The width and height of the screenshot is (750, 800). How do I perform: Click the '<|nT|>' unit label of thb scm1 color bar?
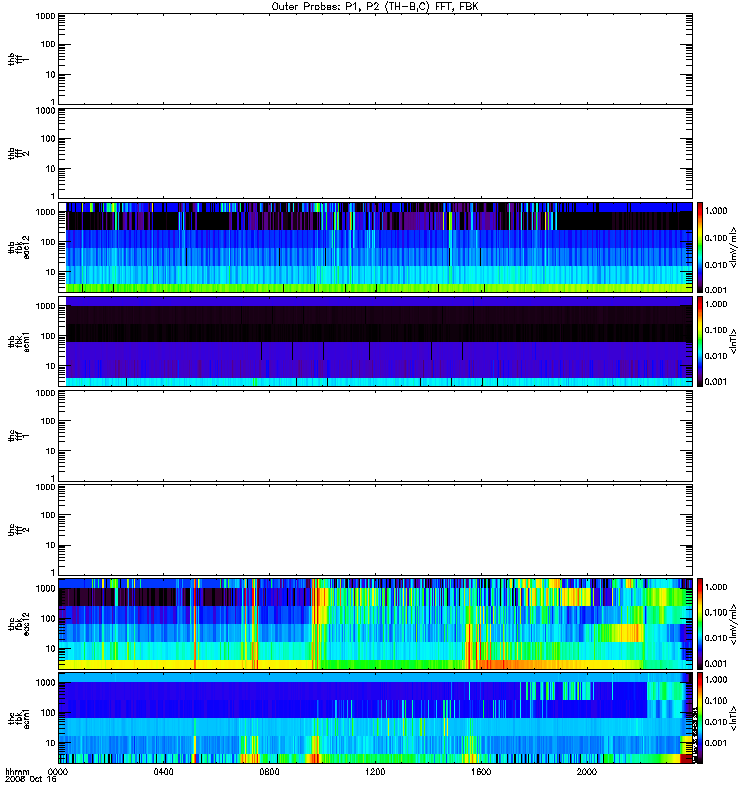(734, 341)
